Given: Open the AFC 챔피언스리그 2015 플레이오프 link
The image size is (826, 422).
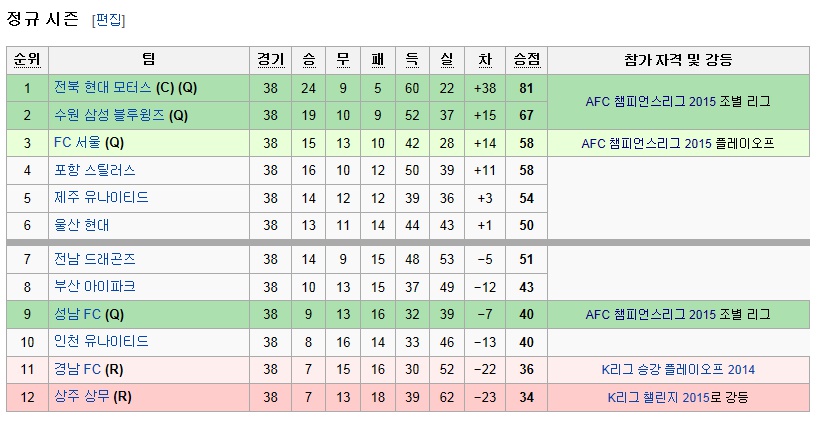Looking at the screenshot, I should pyautogui.click(x=678, y=143).
